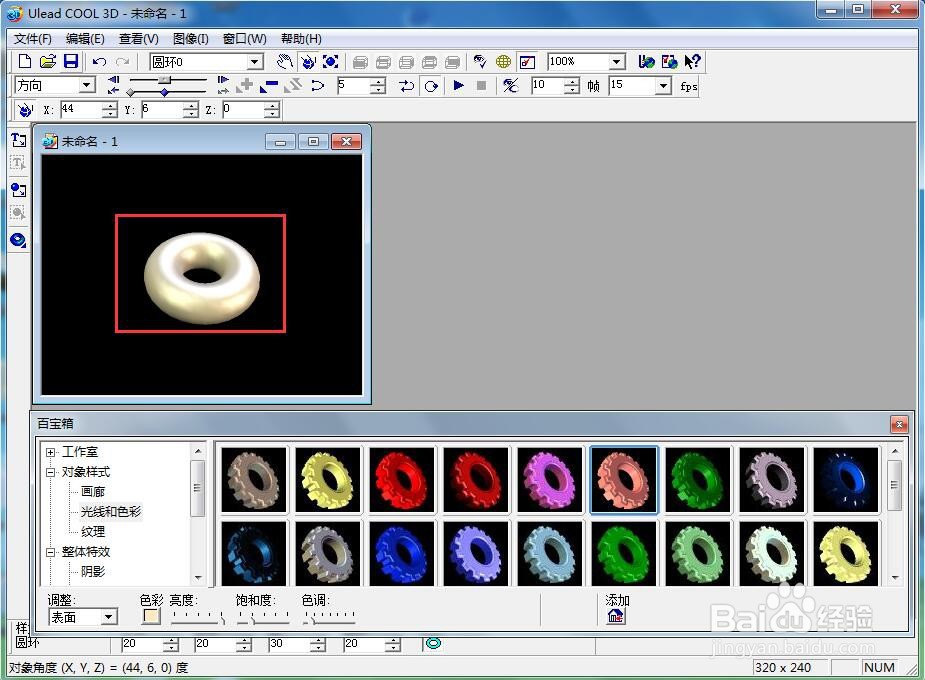Click the blue torus Insert Geometric Object tool
The width and height of the screenshot is (925, 680).
point(18,240)
